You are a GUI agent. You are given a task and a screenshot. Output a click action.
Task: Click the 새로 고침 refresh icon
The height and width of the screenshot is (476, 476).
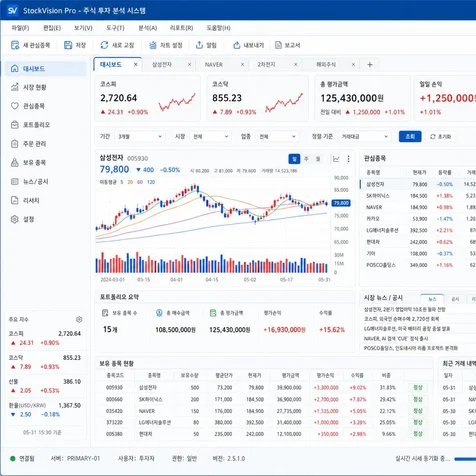click(x=104, y=45)
